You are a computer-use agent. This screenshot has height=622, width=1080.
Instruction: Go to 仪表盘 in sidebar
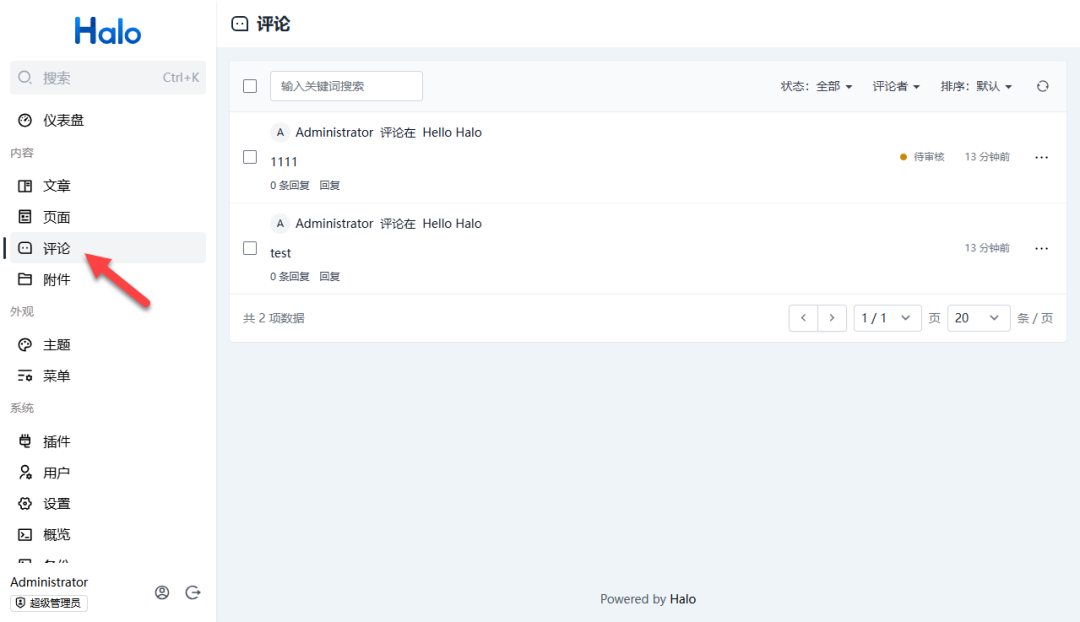point(107,120)
